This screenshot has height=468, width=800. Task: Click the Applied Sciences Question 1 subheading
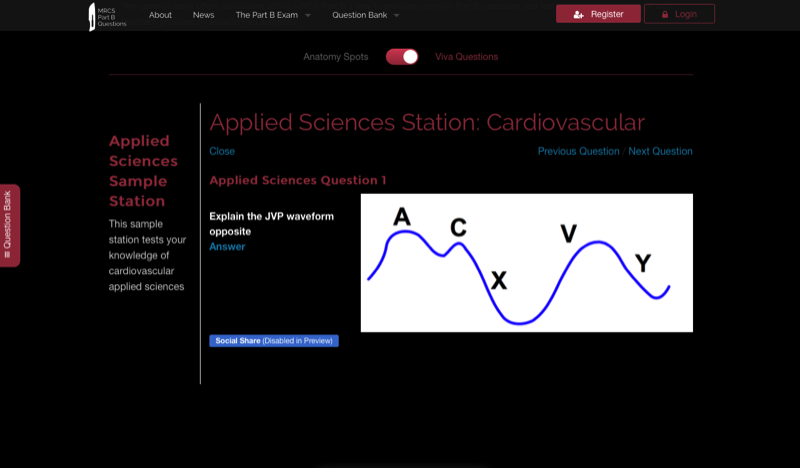pyautogui.click(x=297, y=181)
